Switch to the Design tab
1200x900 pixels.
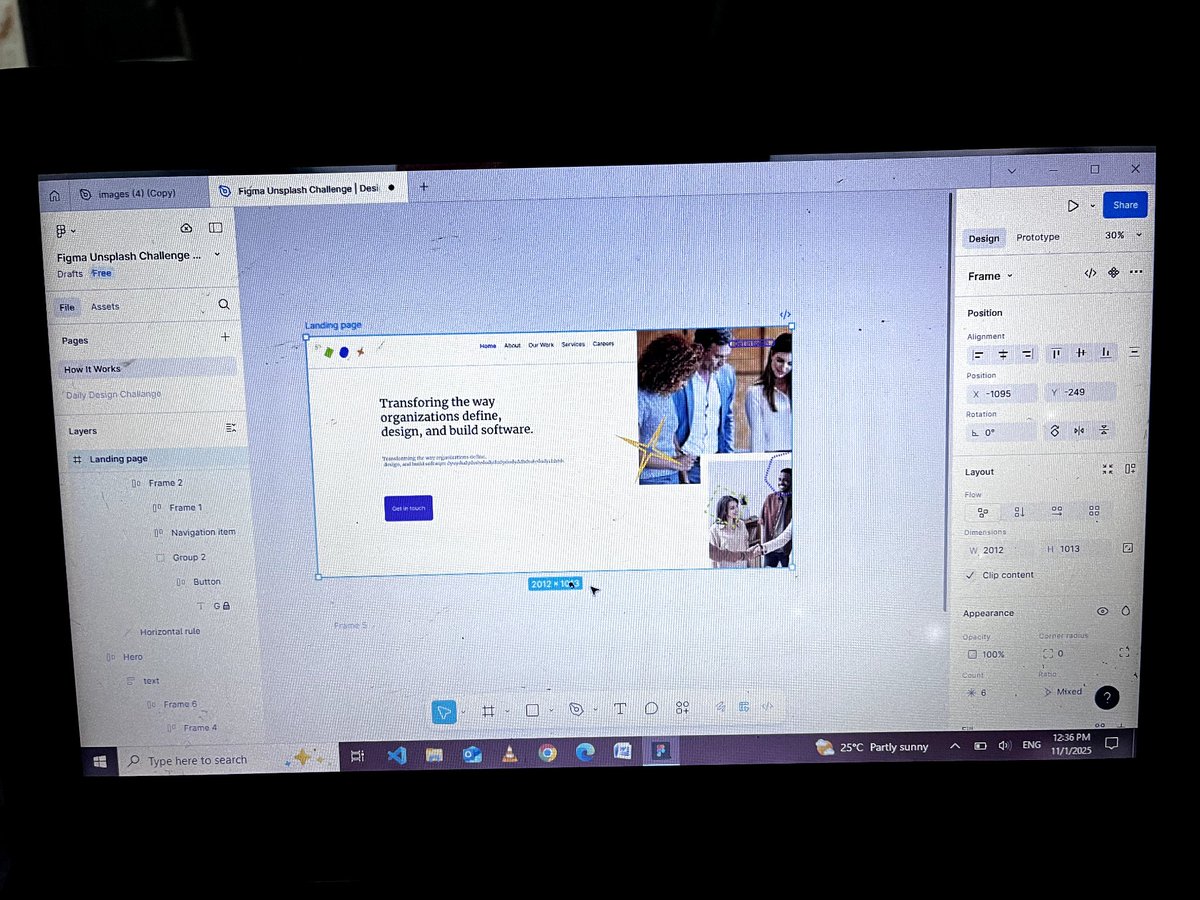pyautogui.click(x=983, y=238)
